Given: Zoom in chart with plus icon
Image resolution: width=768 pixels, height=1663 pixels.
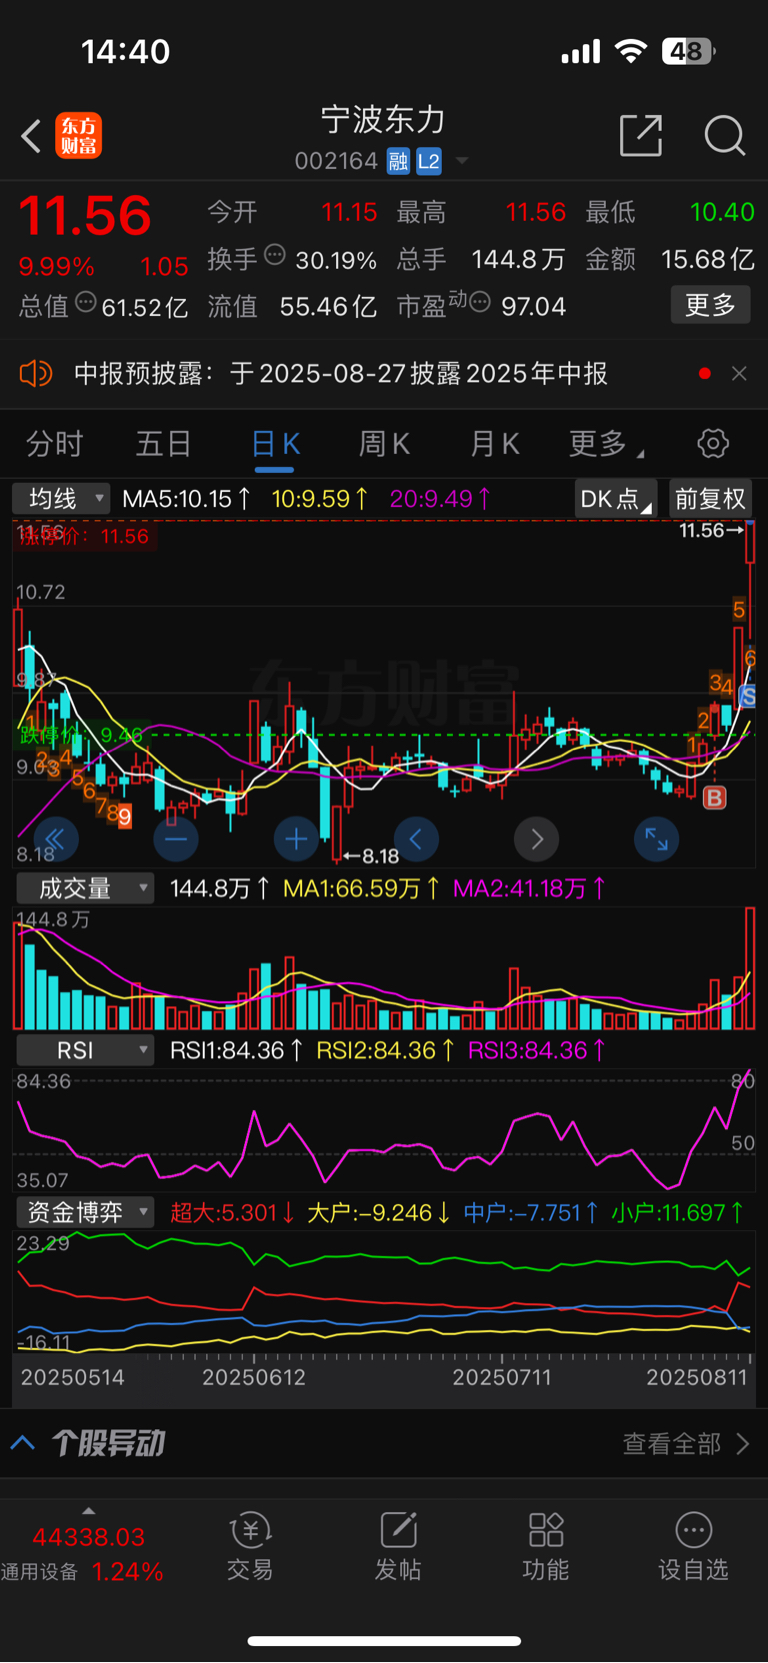Looking at the screenshot, I should [x=296, y=839].
